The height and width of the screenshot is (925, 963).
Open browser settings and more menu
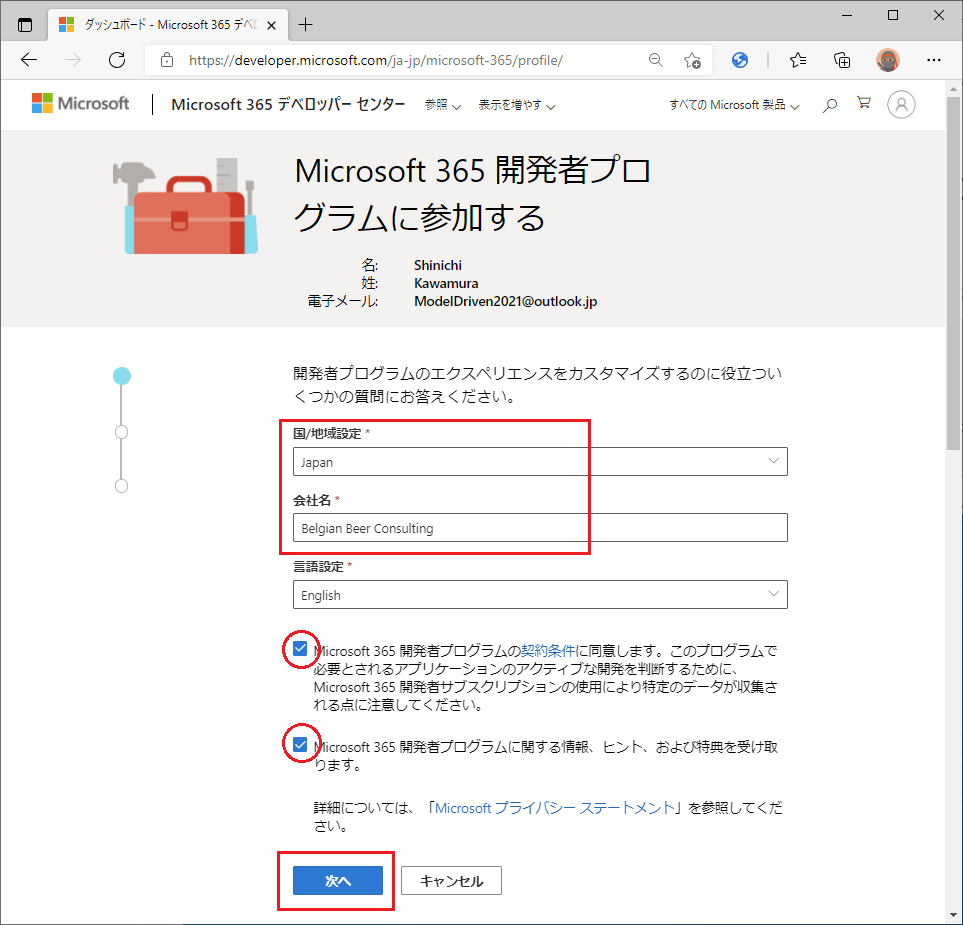pyautogui.click(x=934, y=60)
